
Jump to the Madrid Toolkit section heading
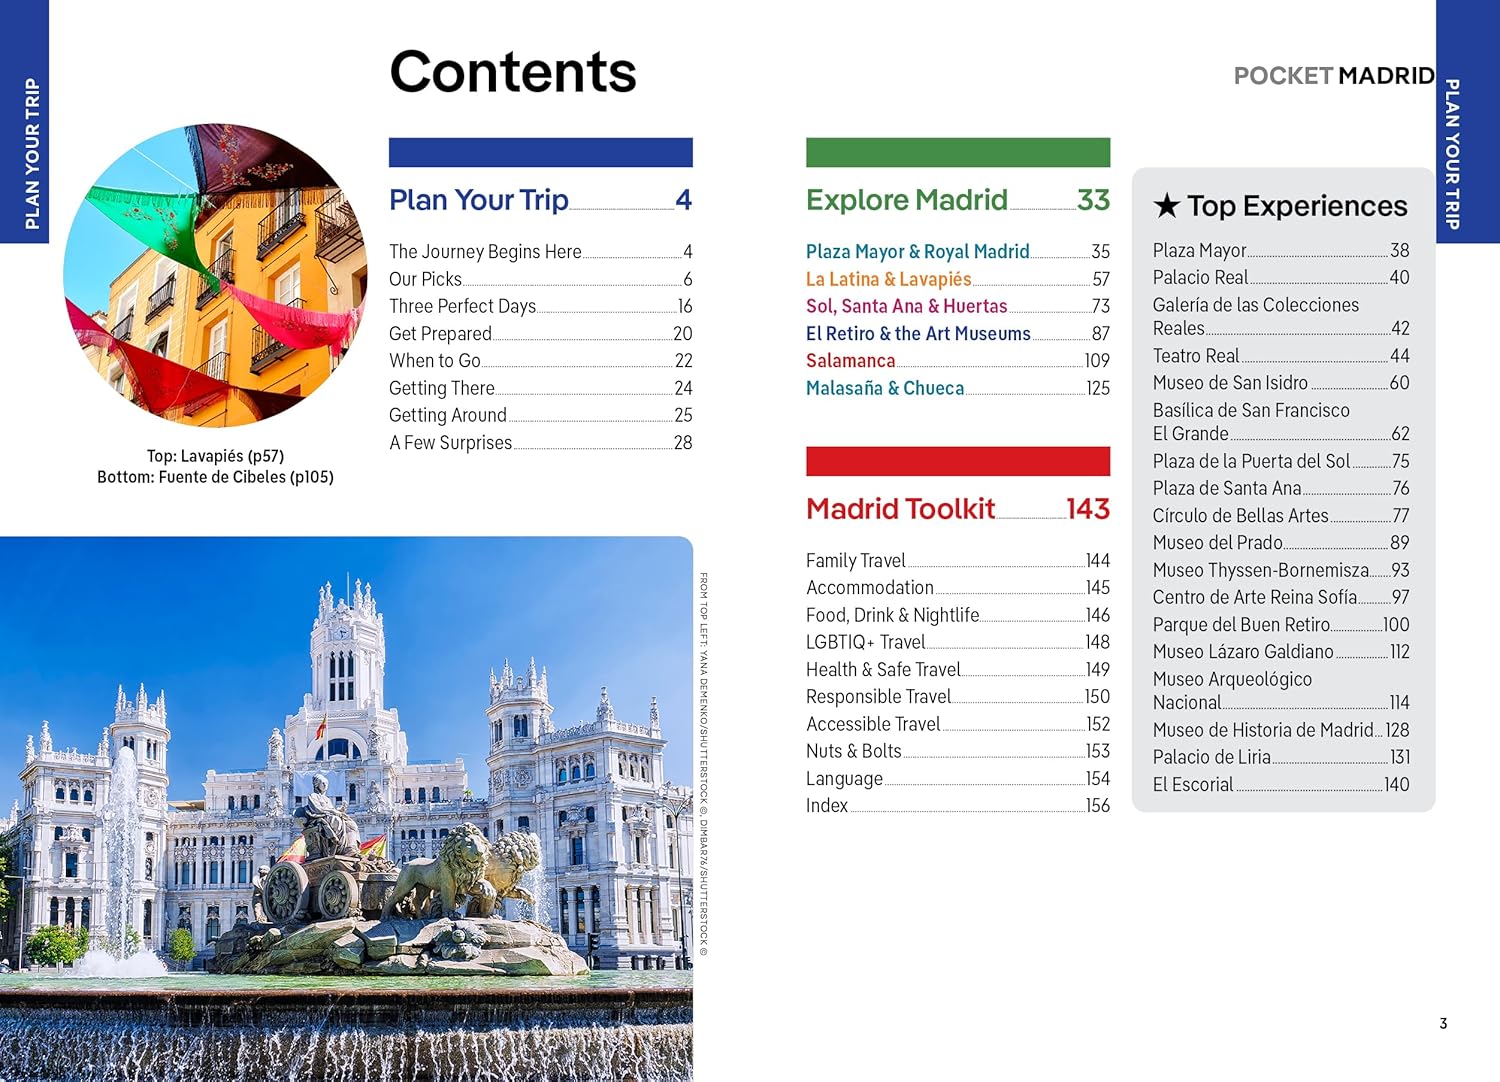[x=900, y=509]
